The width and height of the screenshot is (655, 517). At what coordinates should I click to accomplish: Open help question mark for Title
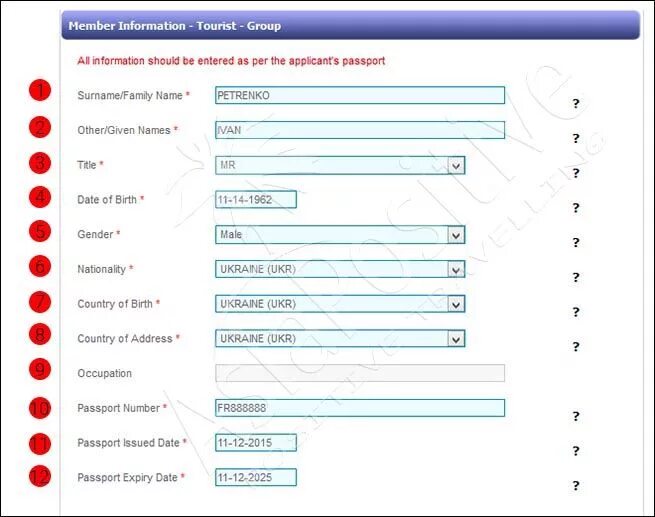[576, 173]
